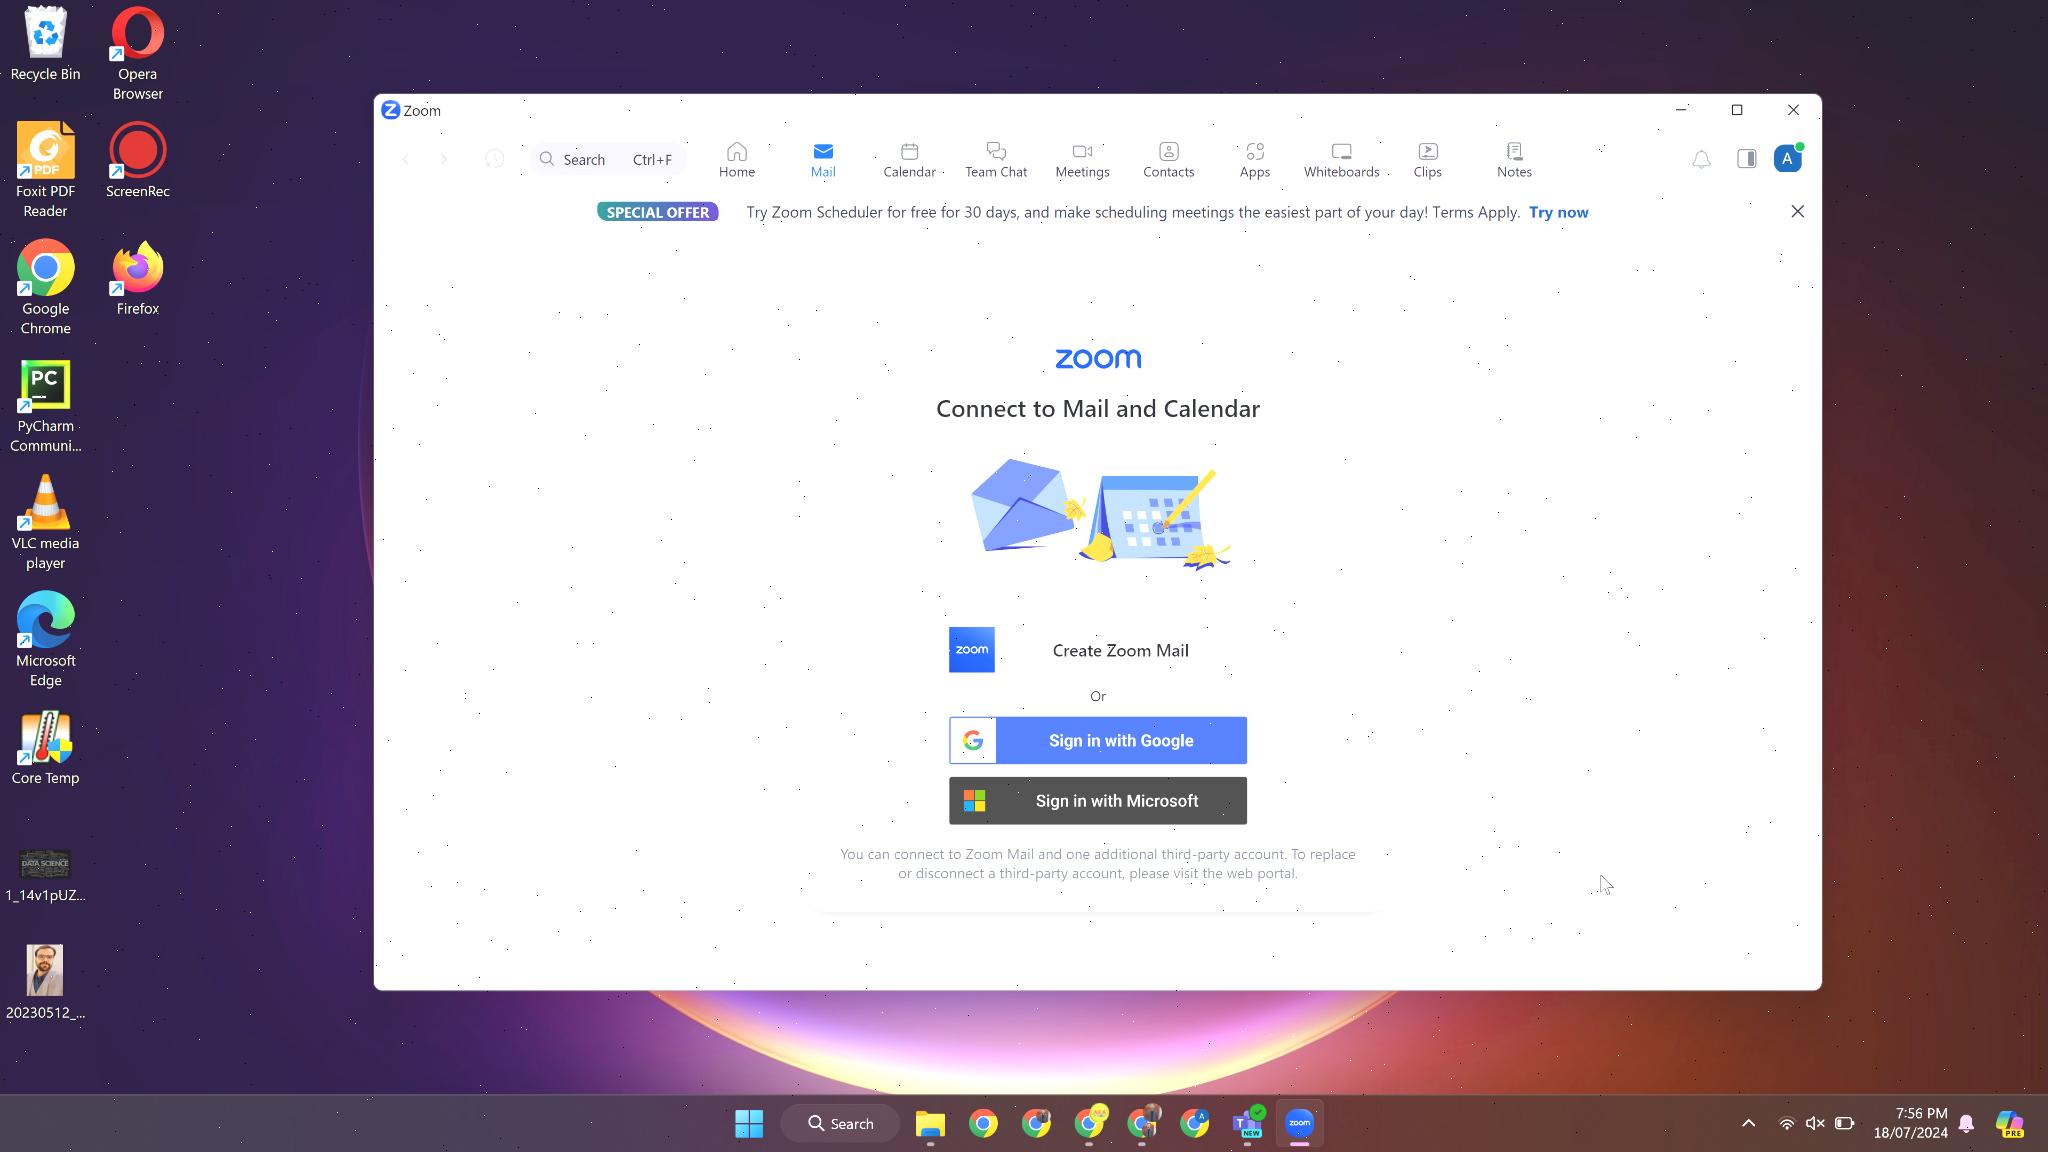Click the Zoom taskbar icon

(x=1299, y=1123)
